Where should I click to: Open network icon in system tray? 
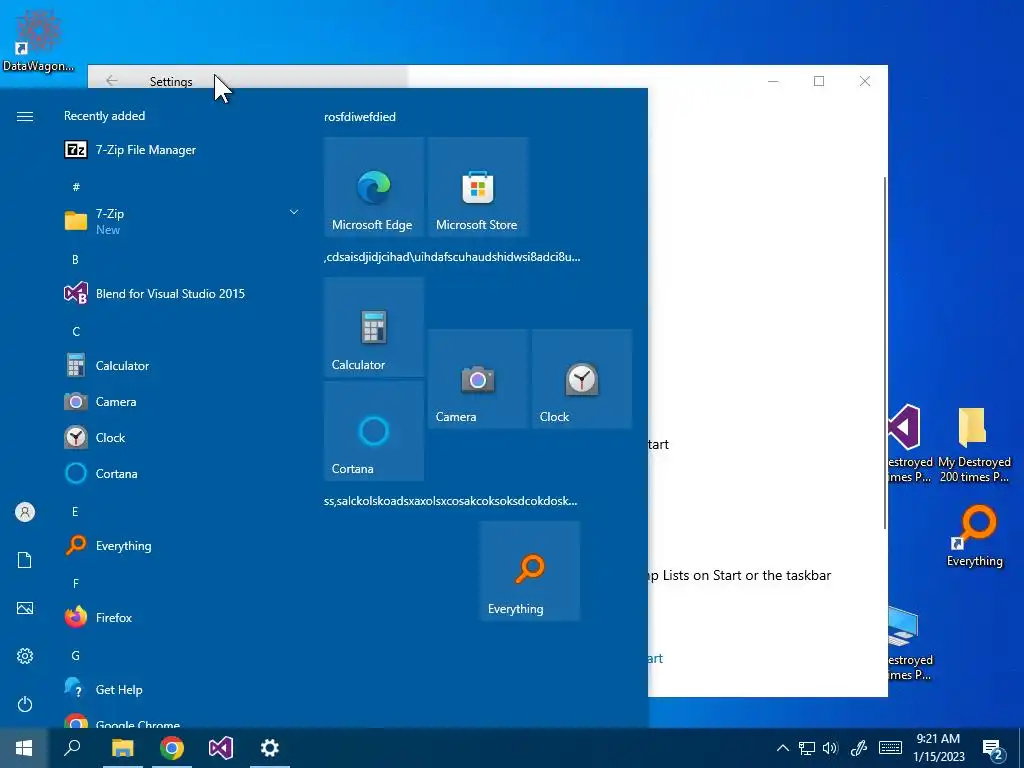(807, 748)
